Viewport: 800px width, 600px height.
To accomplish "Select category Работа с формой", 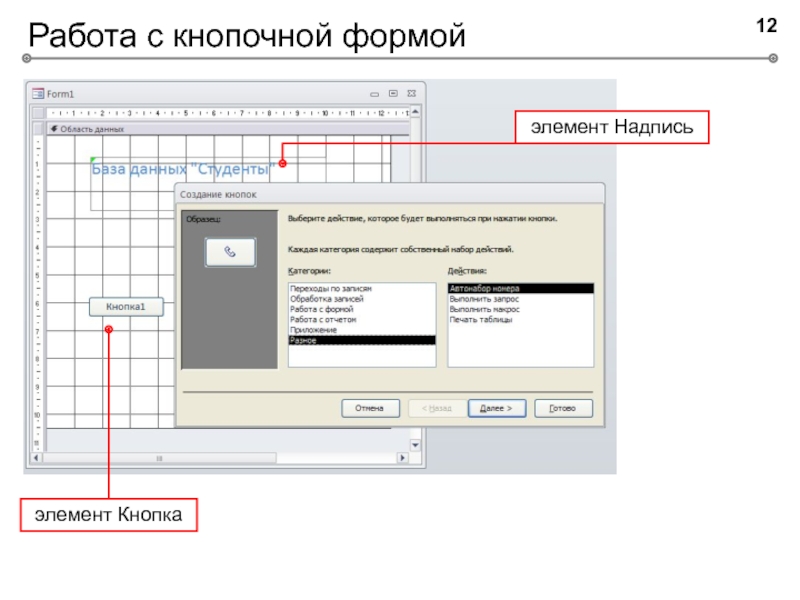I will coord(362,309).
